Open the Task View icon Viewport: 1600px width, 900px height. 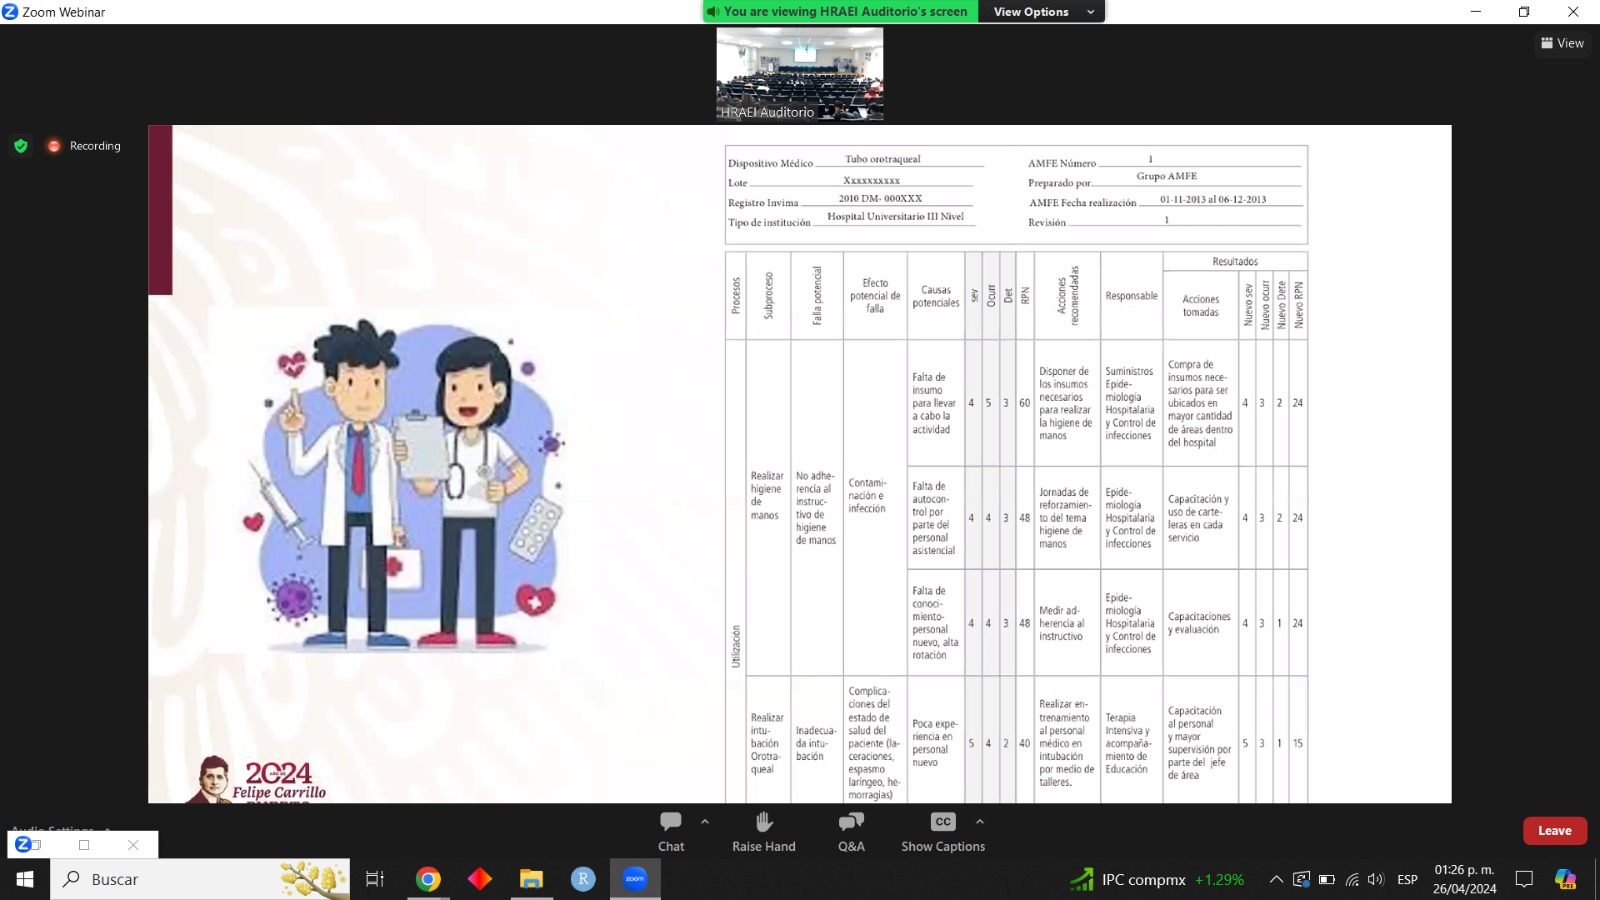pyautogui.click(x=375, y=879)
